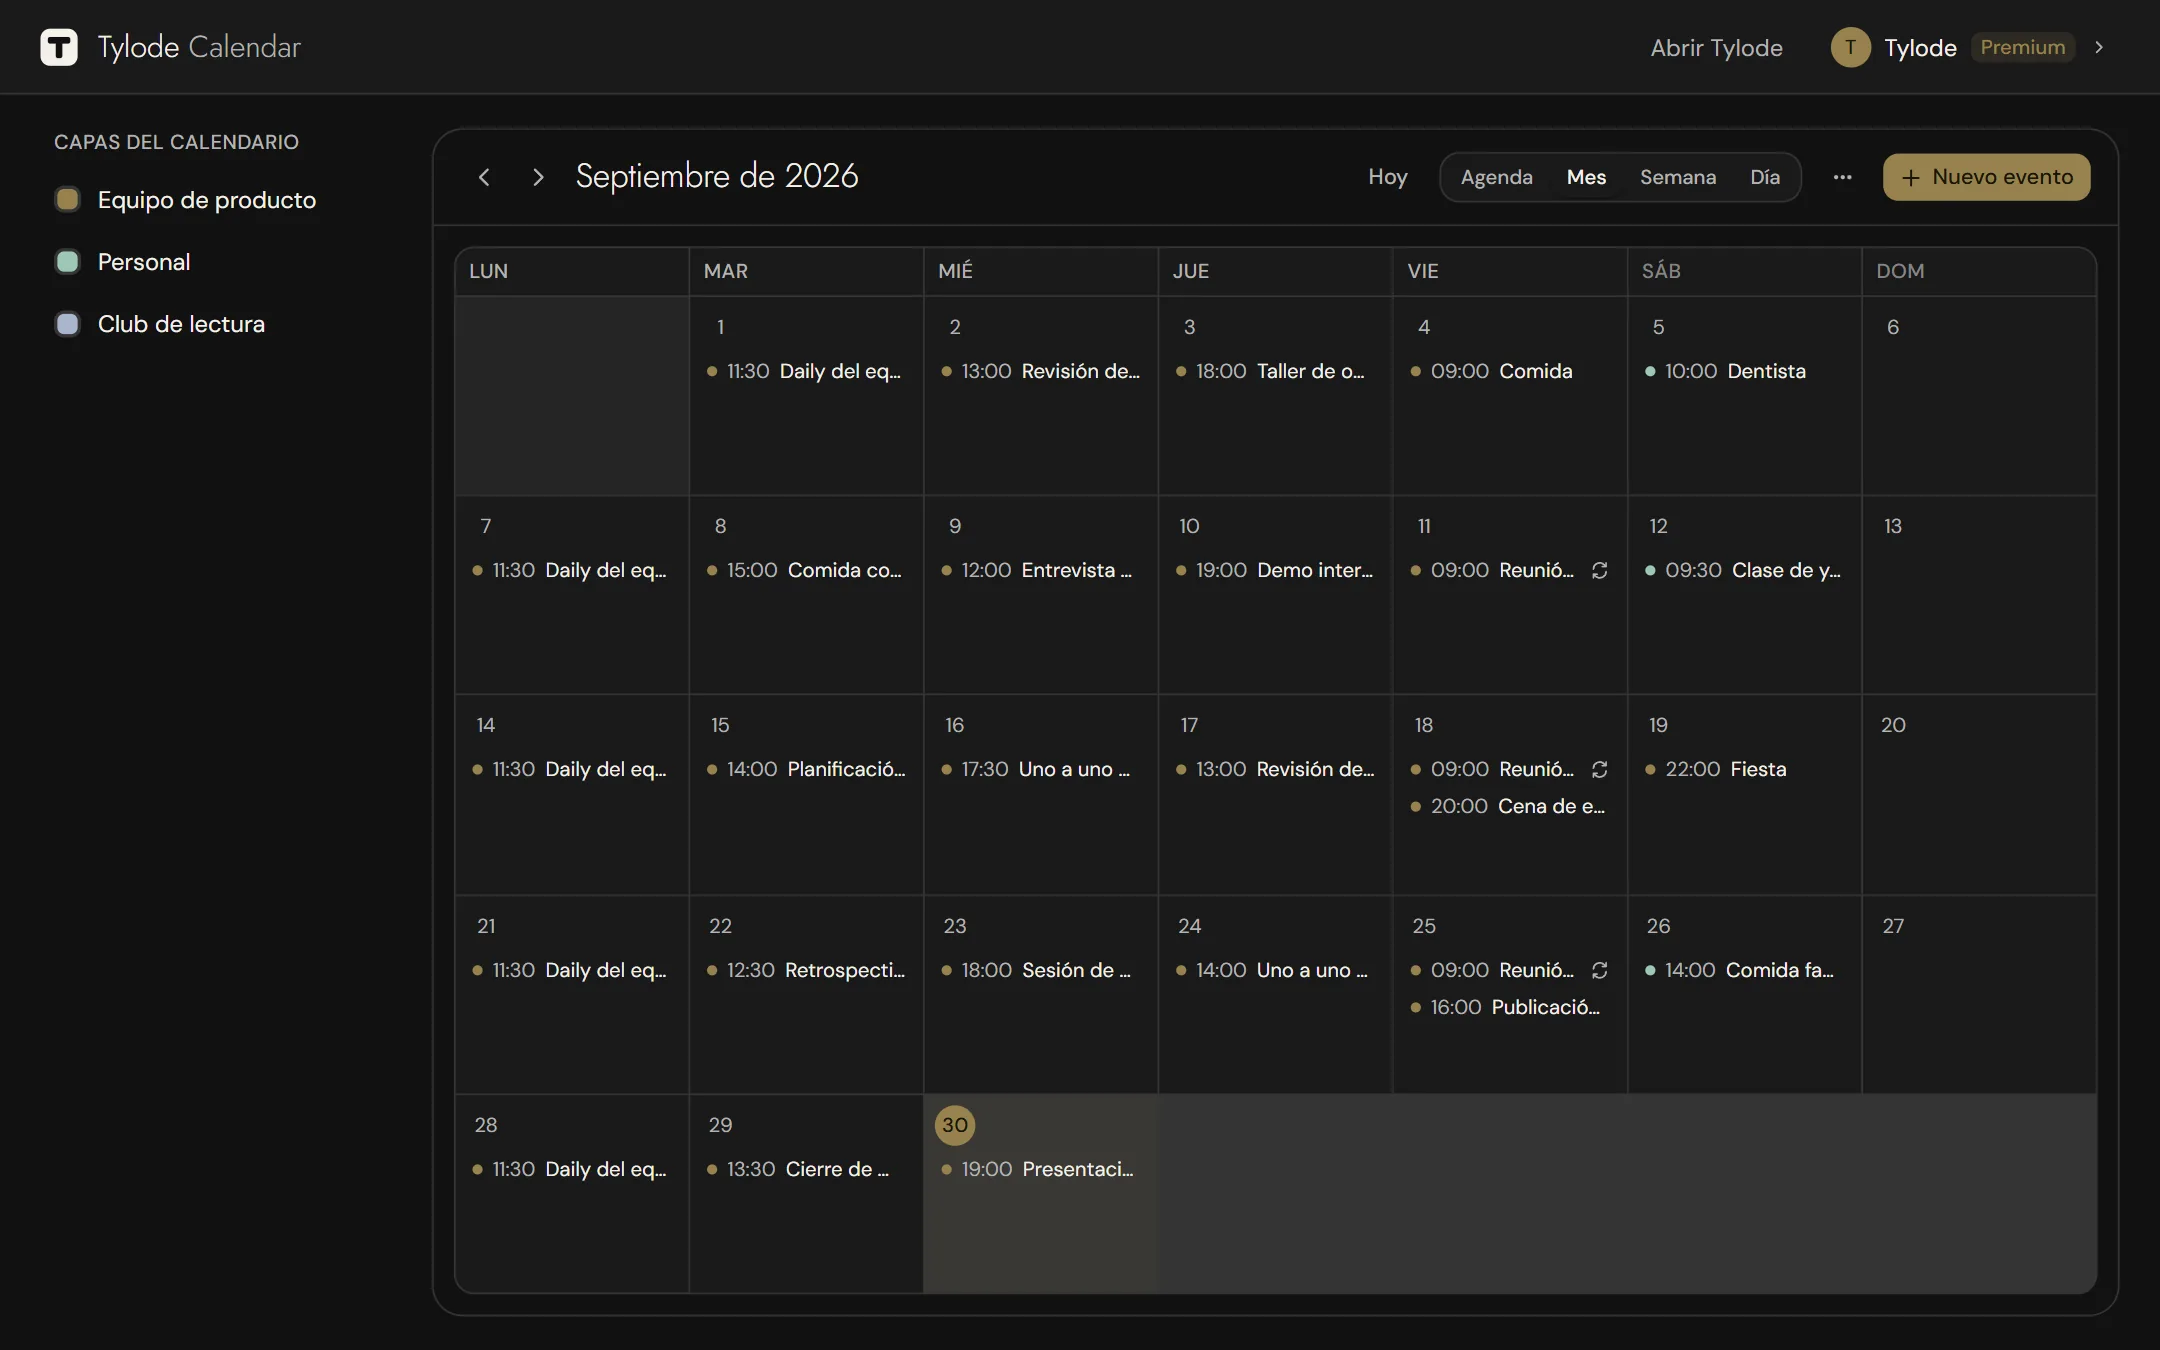This screenshot has height=1350, width=2160.
Task: Open 11:30 Daily event on day 14
Action: [x=571, y=769]
